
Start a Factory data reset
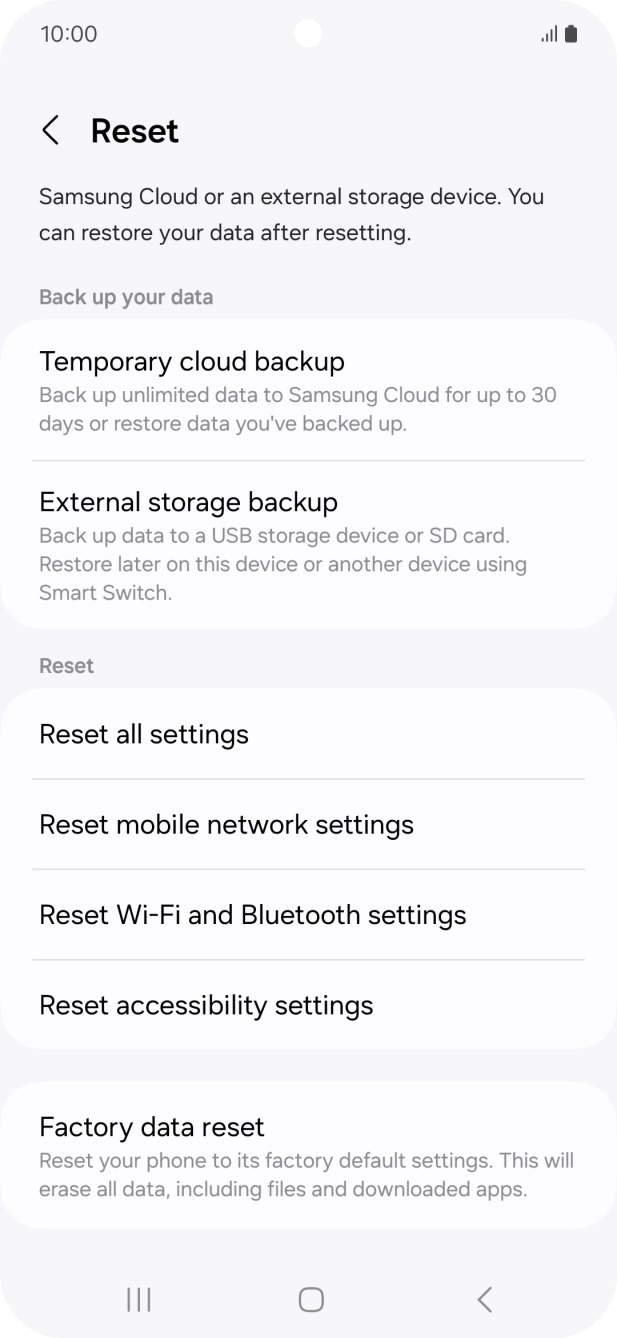(x=151, y=1127)
